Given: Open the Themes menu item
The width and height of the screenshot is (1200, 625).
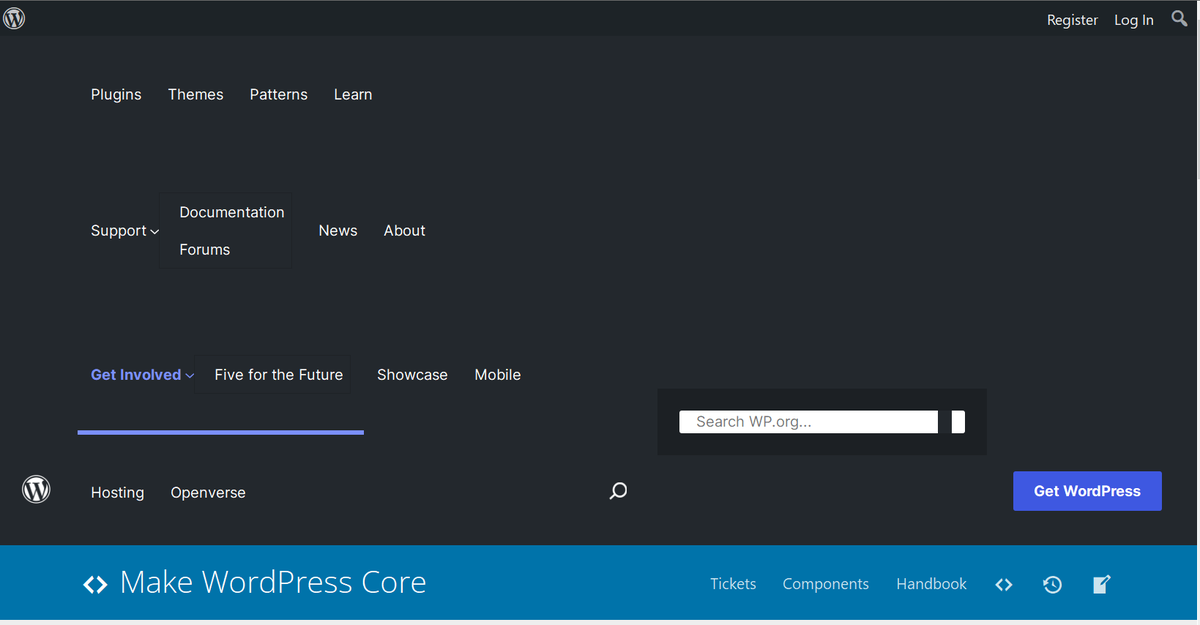Looking at the screenshot, I should pyautogui.click(x=196, y=94).
